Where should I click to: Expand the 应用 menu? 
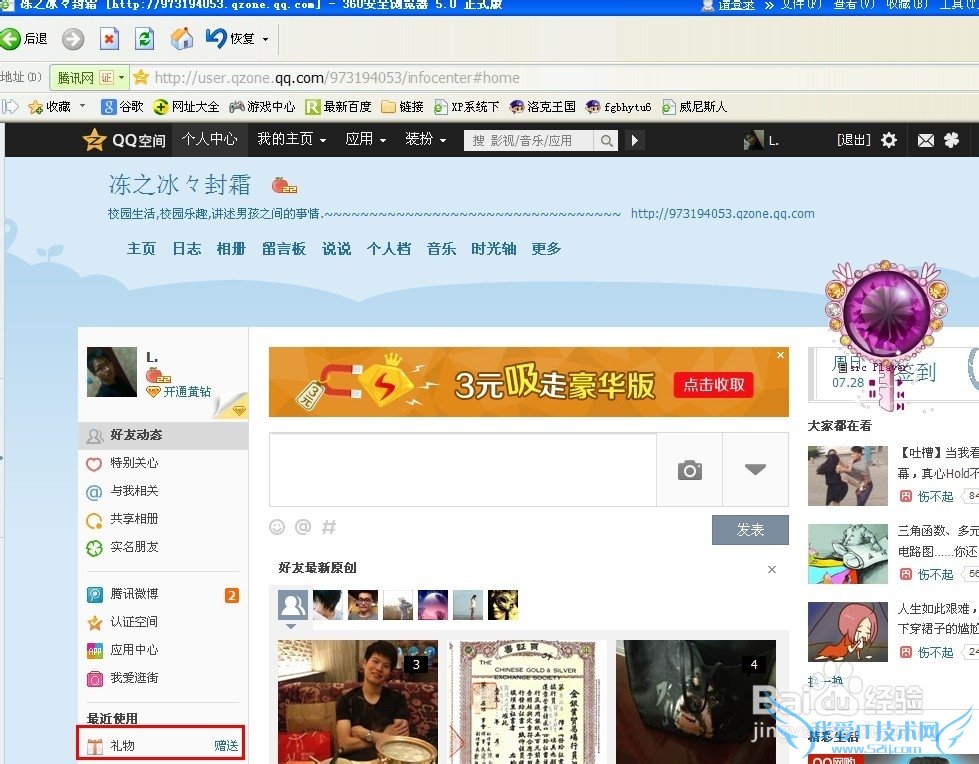pos(366,139)
